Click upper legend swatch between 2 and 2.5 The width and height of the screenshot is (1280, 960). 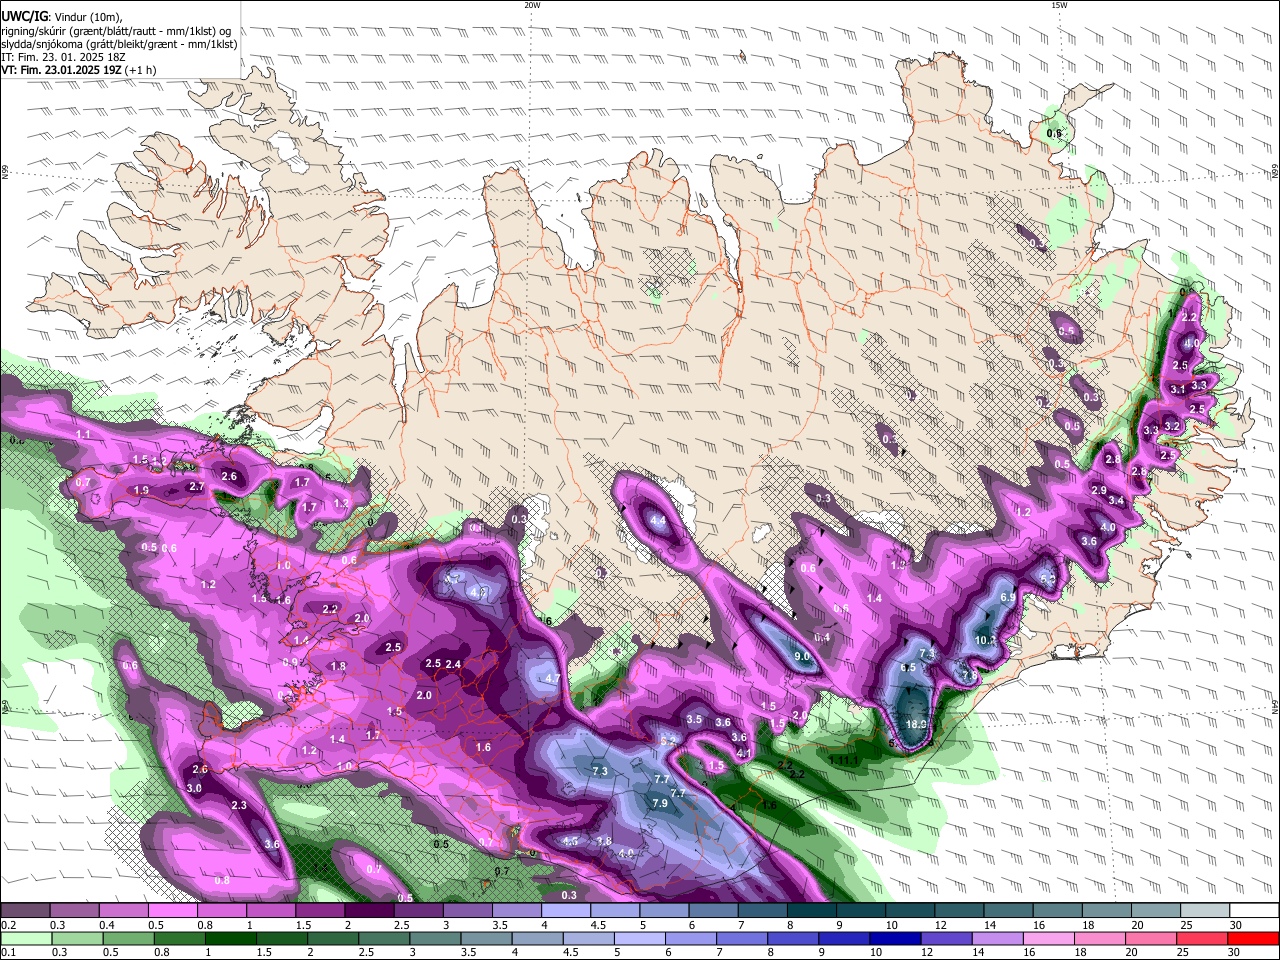[369, 911]
